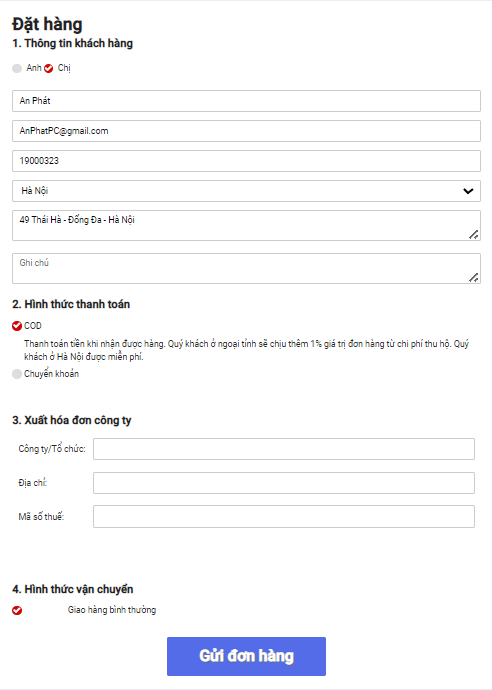Click the invoice Địa chỉ input field

[x=284, y=483]
